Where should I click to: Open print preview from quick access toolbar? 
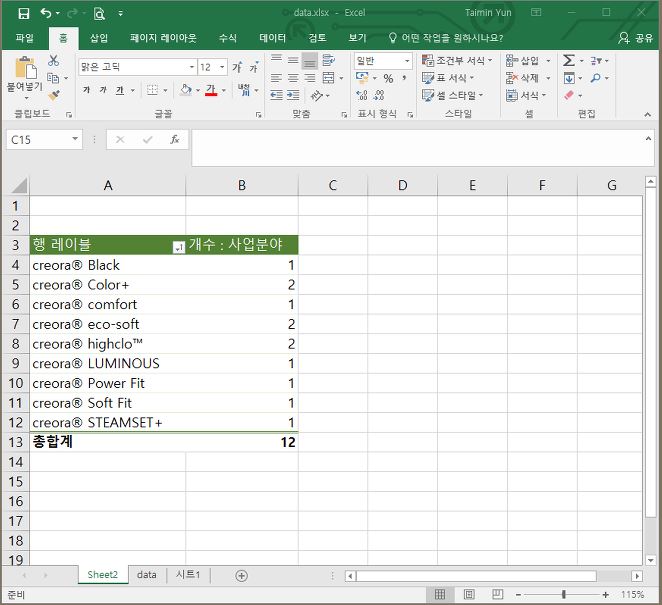click(99, 14)
